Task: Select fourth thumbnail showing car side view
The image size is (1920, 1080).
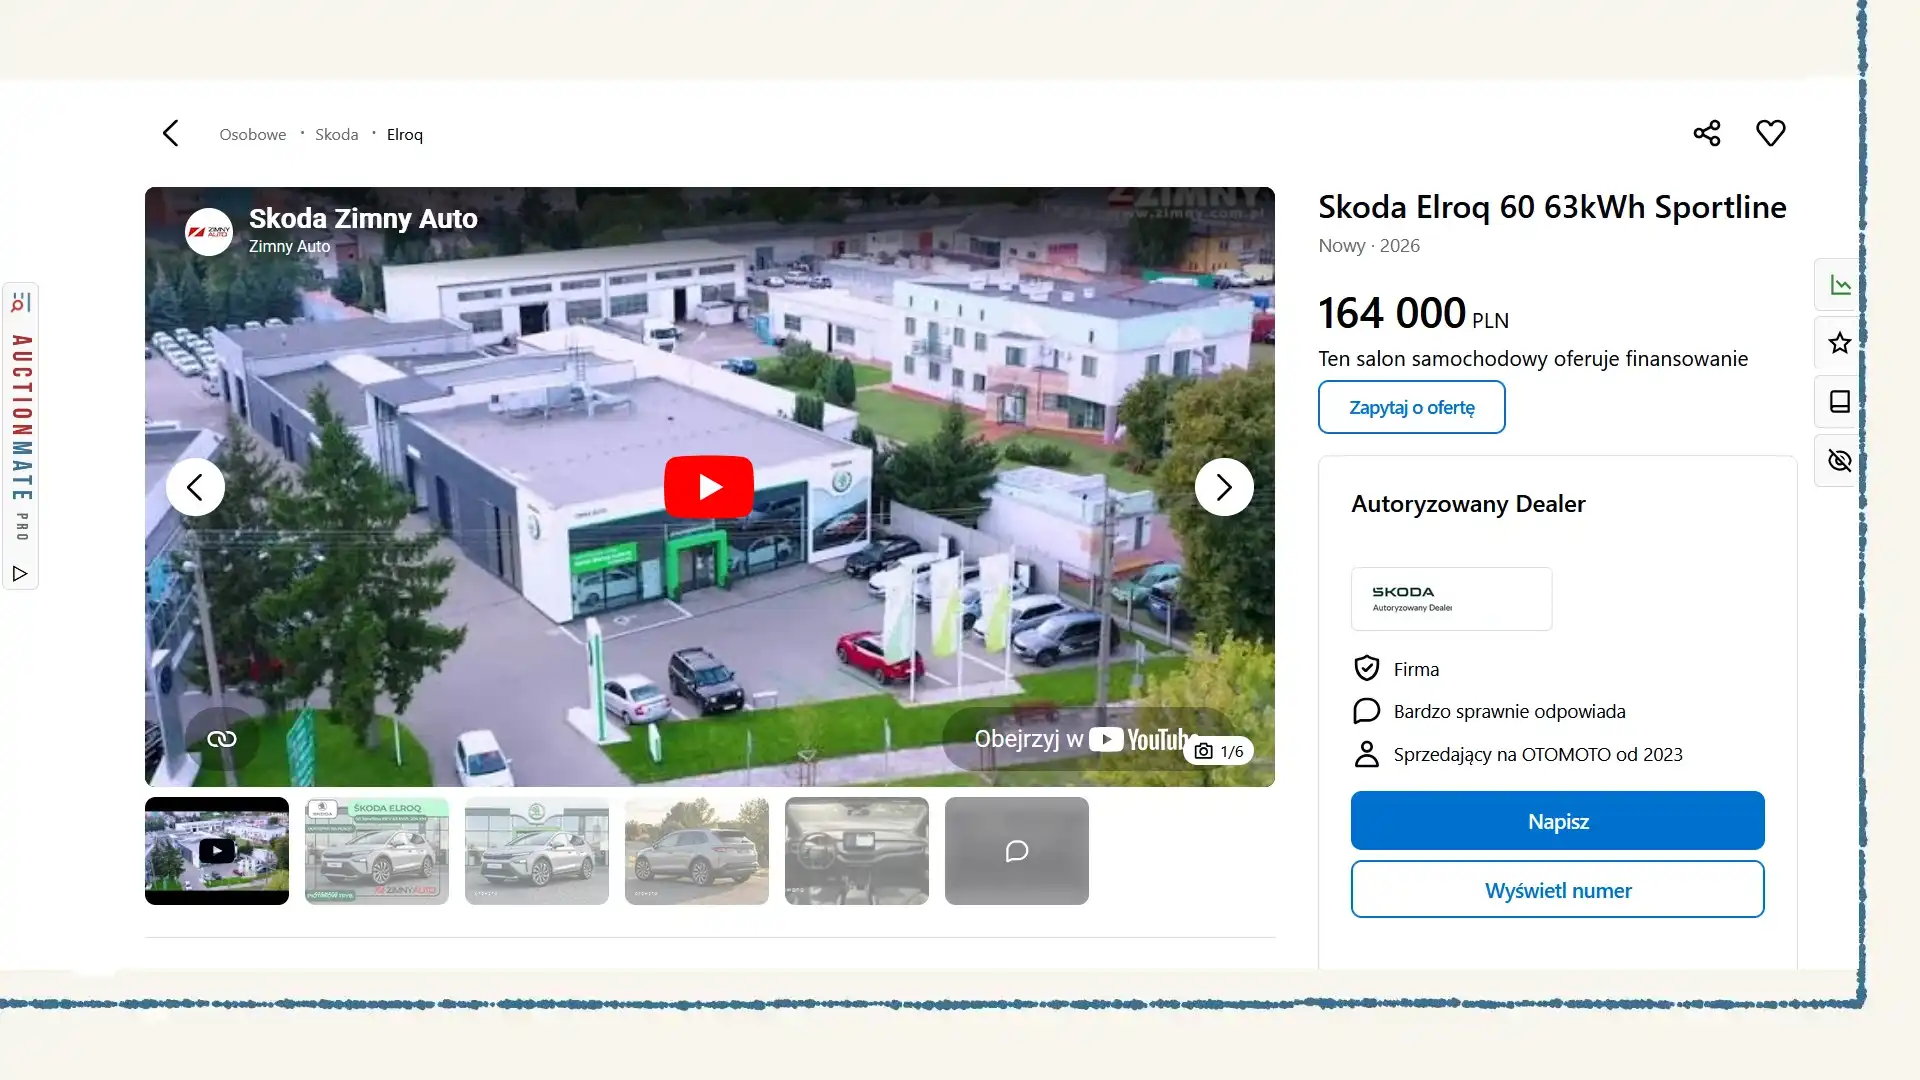Action: (x=697, y=851)
